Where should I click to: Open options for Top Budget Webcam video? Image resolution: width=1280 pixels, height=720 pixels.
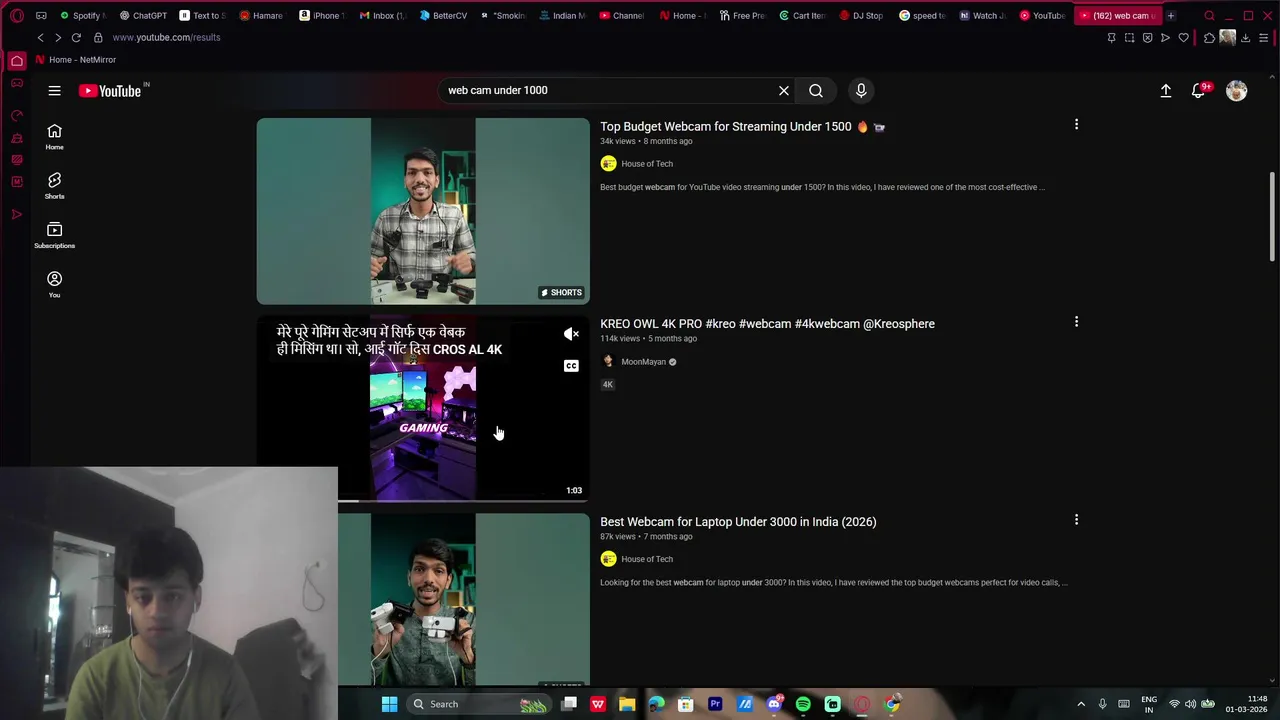[1076, 125]
